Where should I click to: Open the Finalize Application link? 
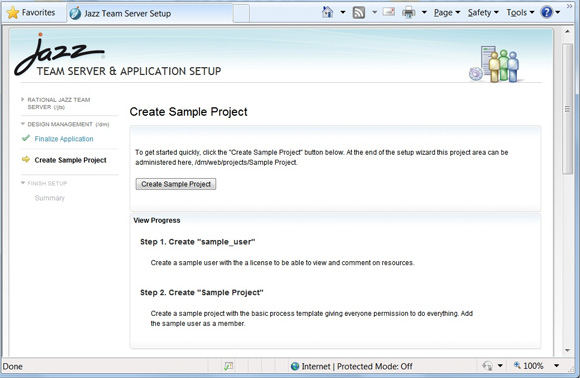(64, 139)
